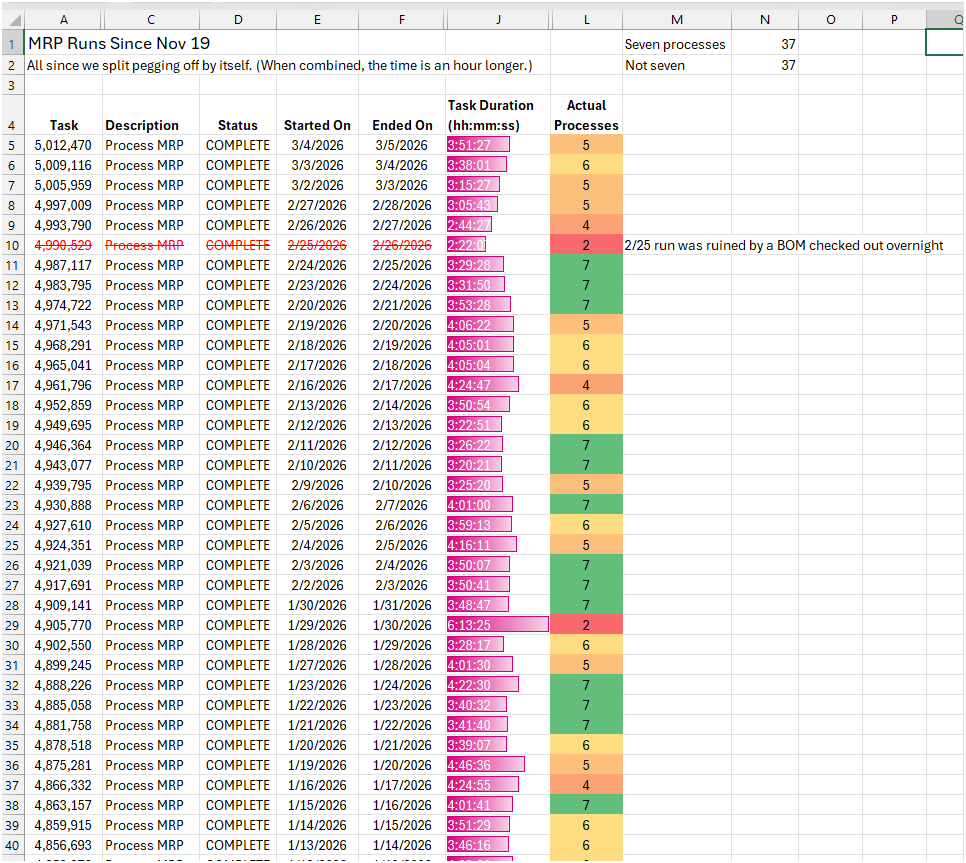The width and height of the screenshot is (966, 863).
Task: Select row 29 header
Action: (13, 625)
